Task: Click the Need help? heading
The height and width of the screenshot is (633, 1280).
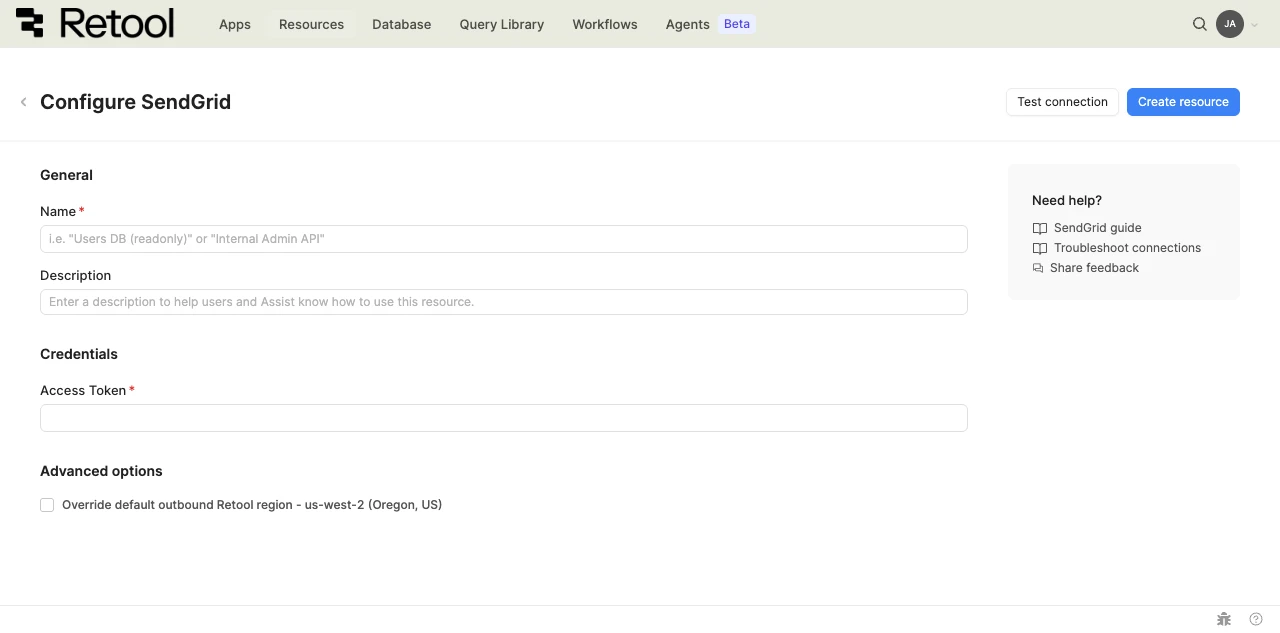Action: [1067, 200]
